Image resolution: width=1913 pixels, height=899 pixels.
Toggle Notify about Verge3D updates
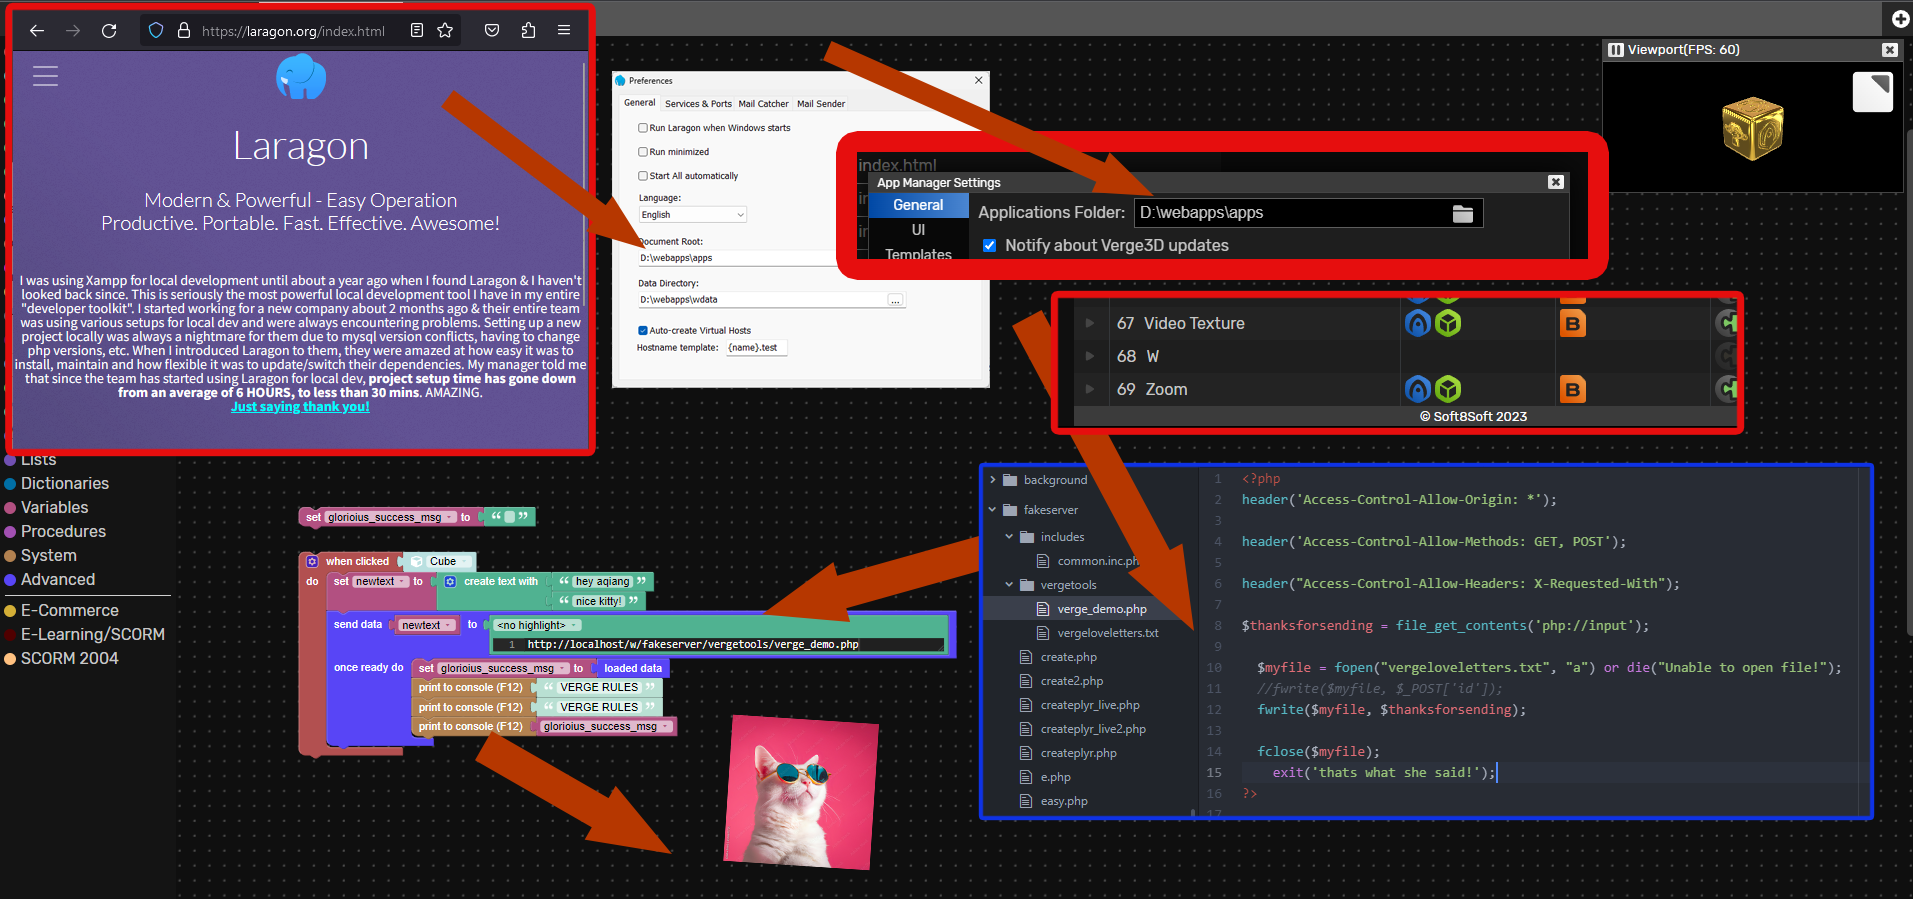[989, 245]
